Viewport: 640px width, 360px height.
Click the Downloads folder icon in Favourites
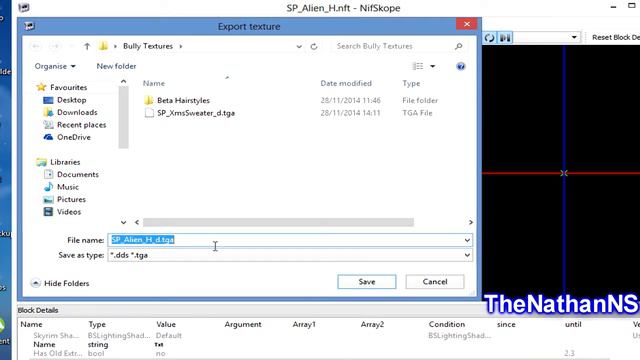pyautogui.click(x=48, y=112)
